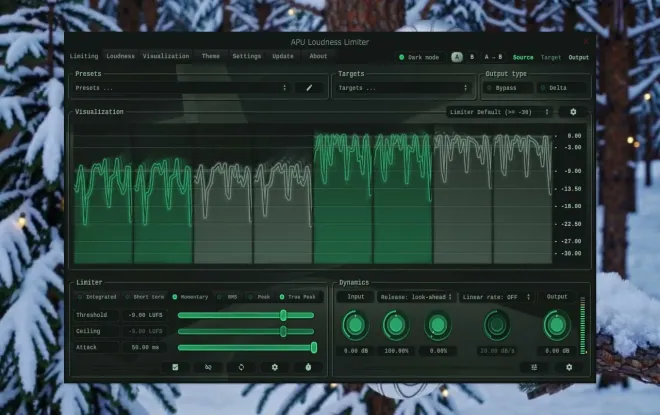Screen dimensions: 660x415
Task: Select state B button
Action: click(472, 57)
